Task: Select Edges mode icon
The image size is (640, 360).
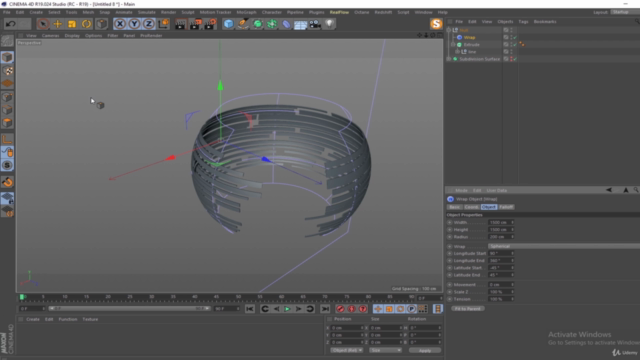Action: pos(7,110)
